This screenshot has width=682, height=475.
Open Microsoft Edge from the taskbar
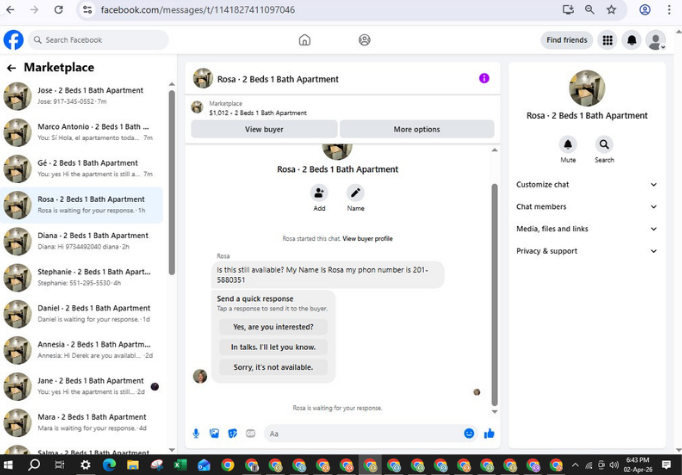[109, 465]
